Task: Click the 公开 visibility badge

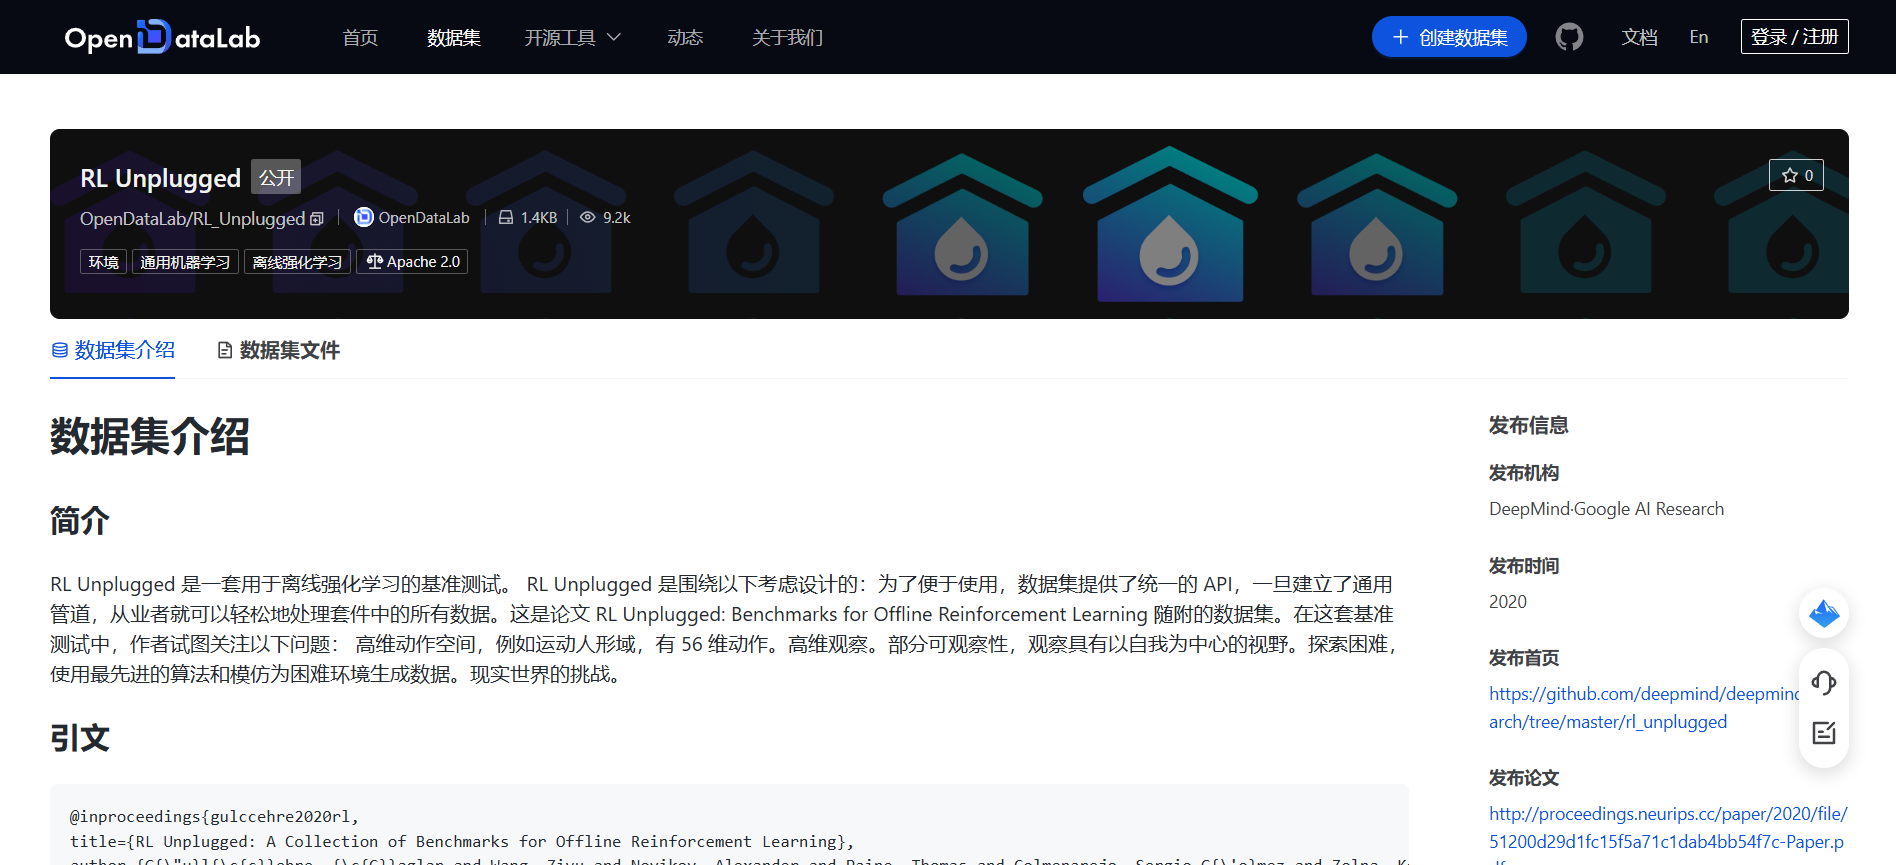Action: click(x=276, y=177)
